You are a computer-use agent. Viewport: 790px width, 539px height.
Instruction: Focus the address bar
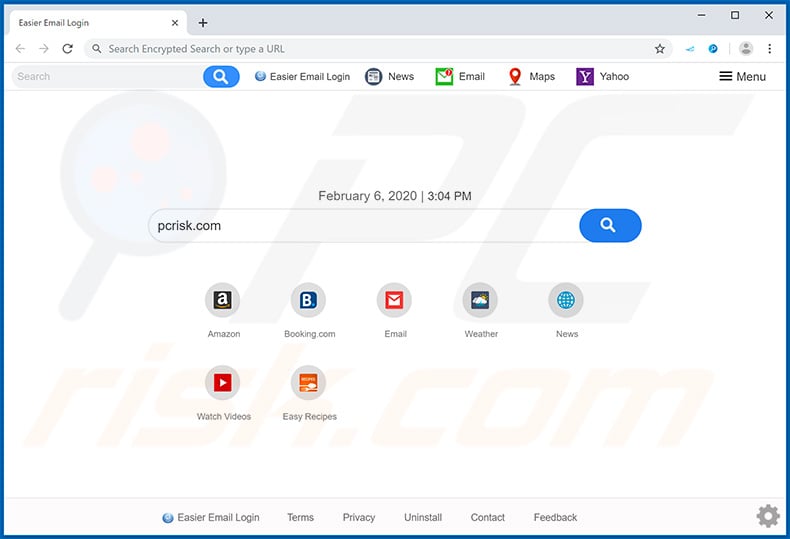click(x=378, y=49)
